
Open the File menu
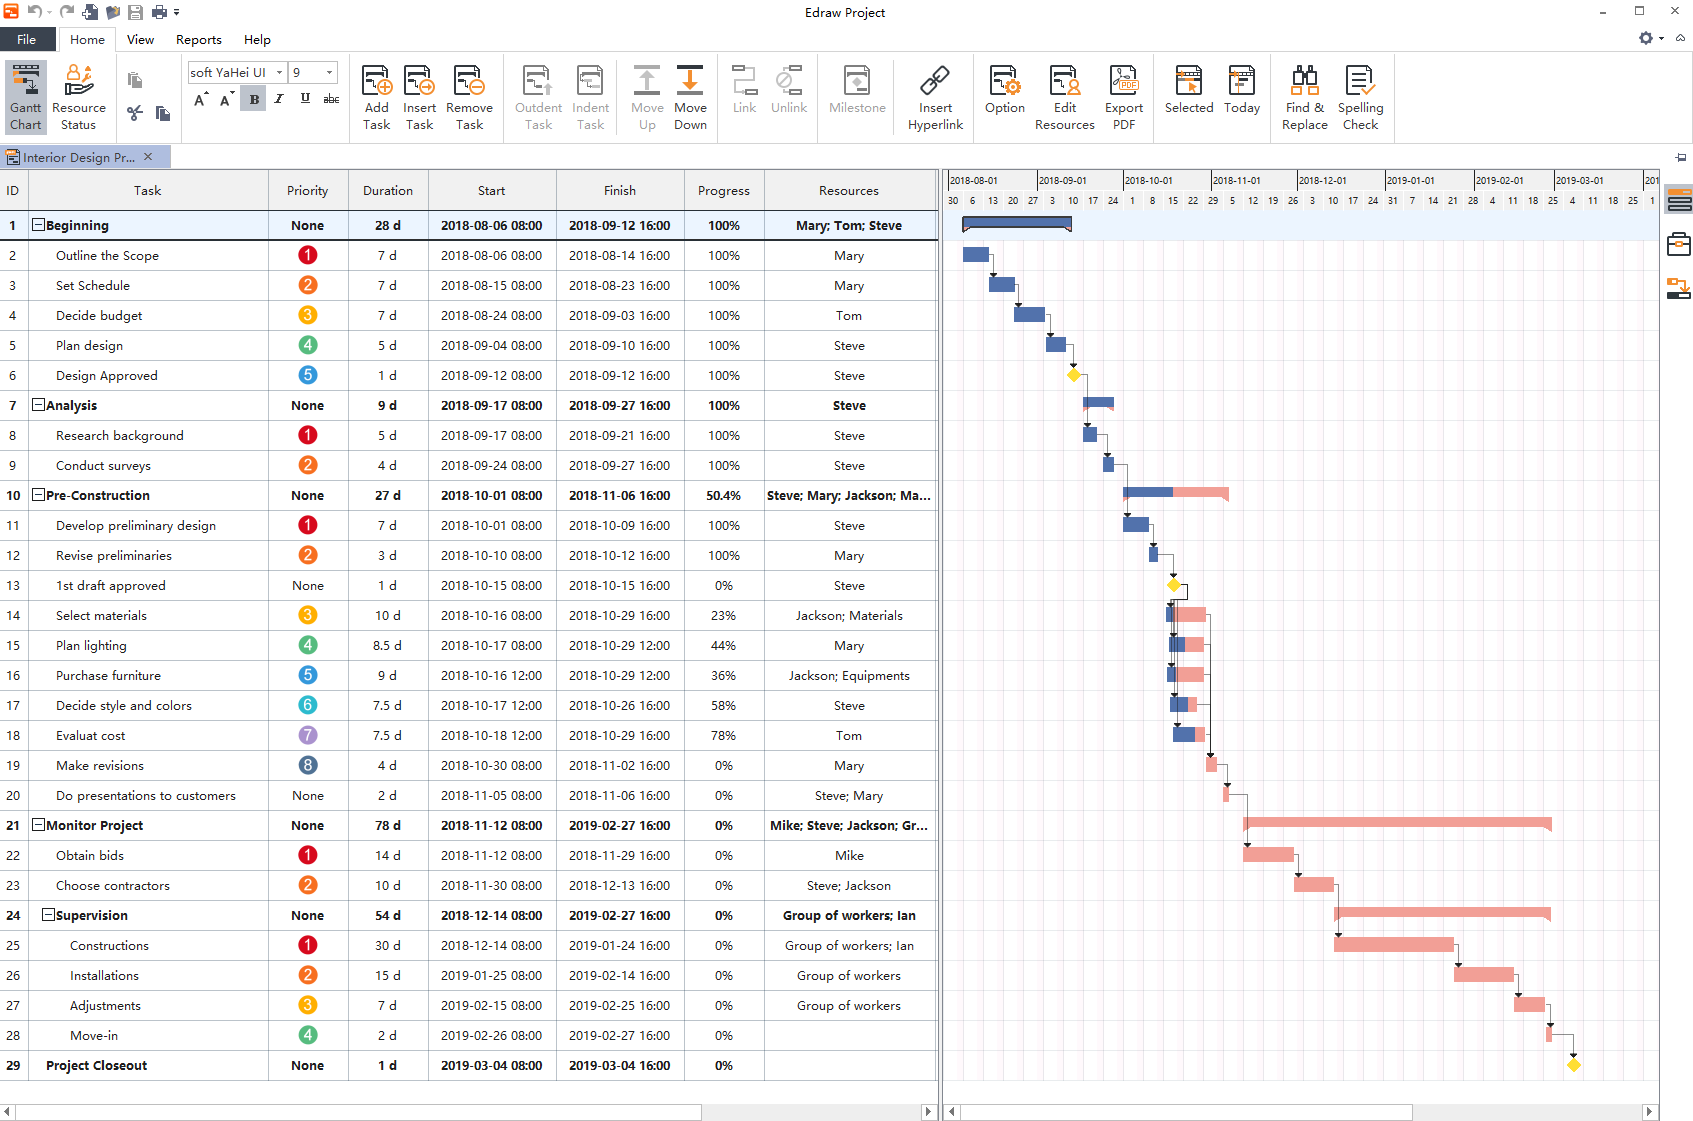tap(27, 39)
